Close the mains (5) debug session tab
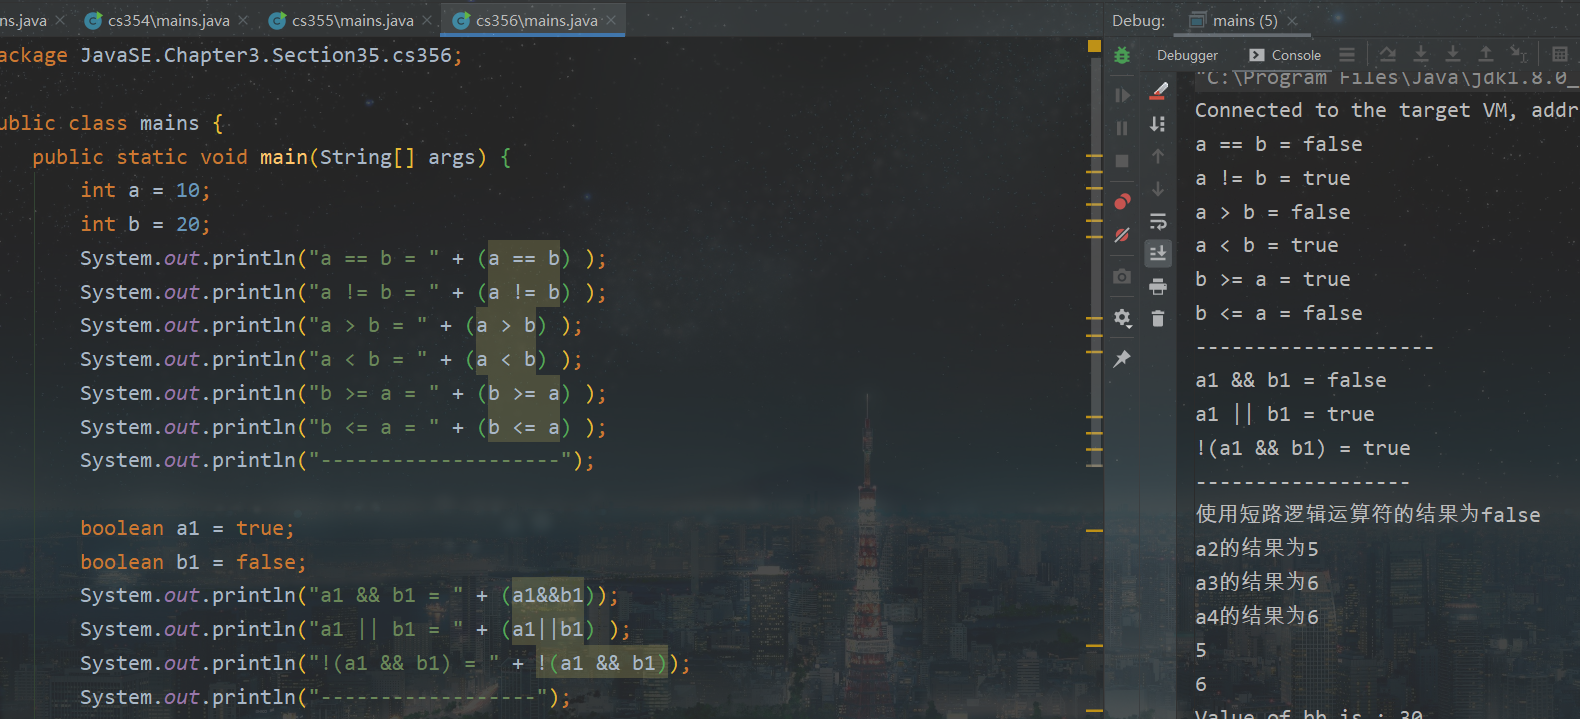 point(1292,21)
